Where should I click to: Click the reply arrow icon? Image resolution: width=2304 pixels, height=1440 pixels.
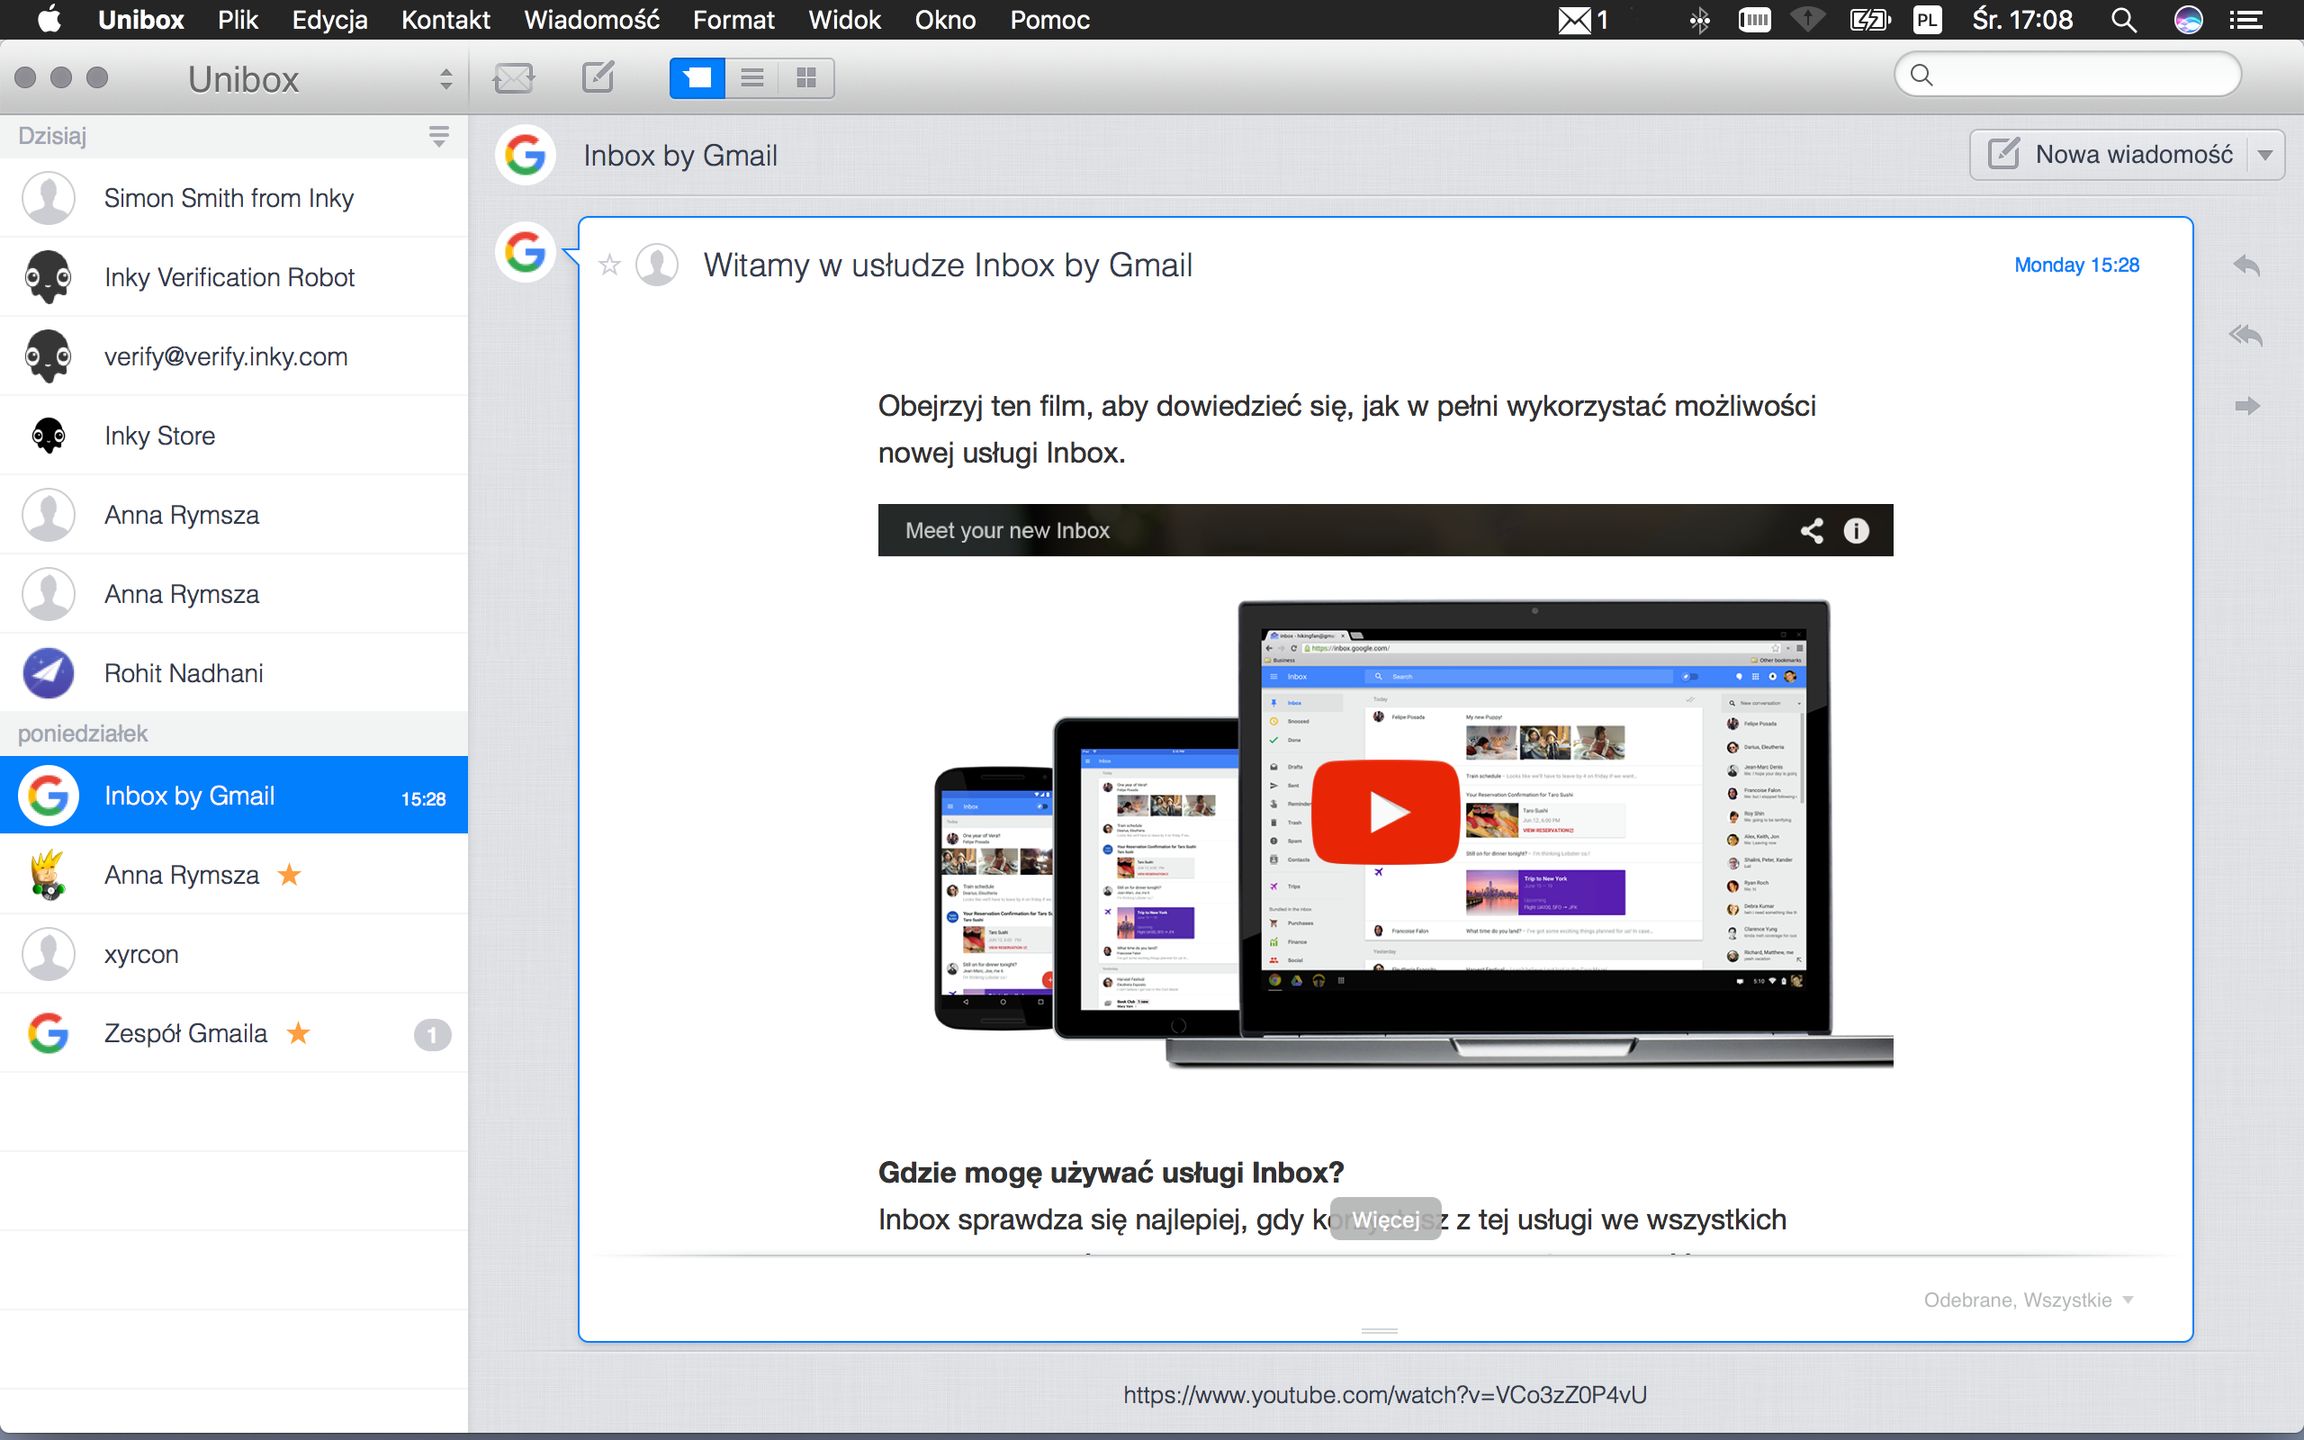[2247, 265]
